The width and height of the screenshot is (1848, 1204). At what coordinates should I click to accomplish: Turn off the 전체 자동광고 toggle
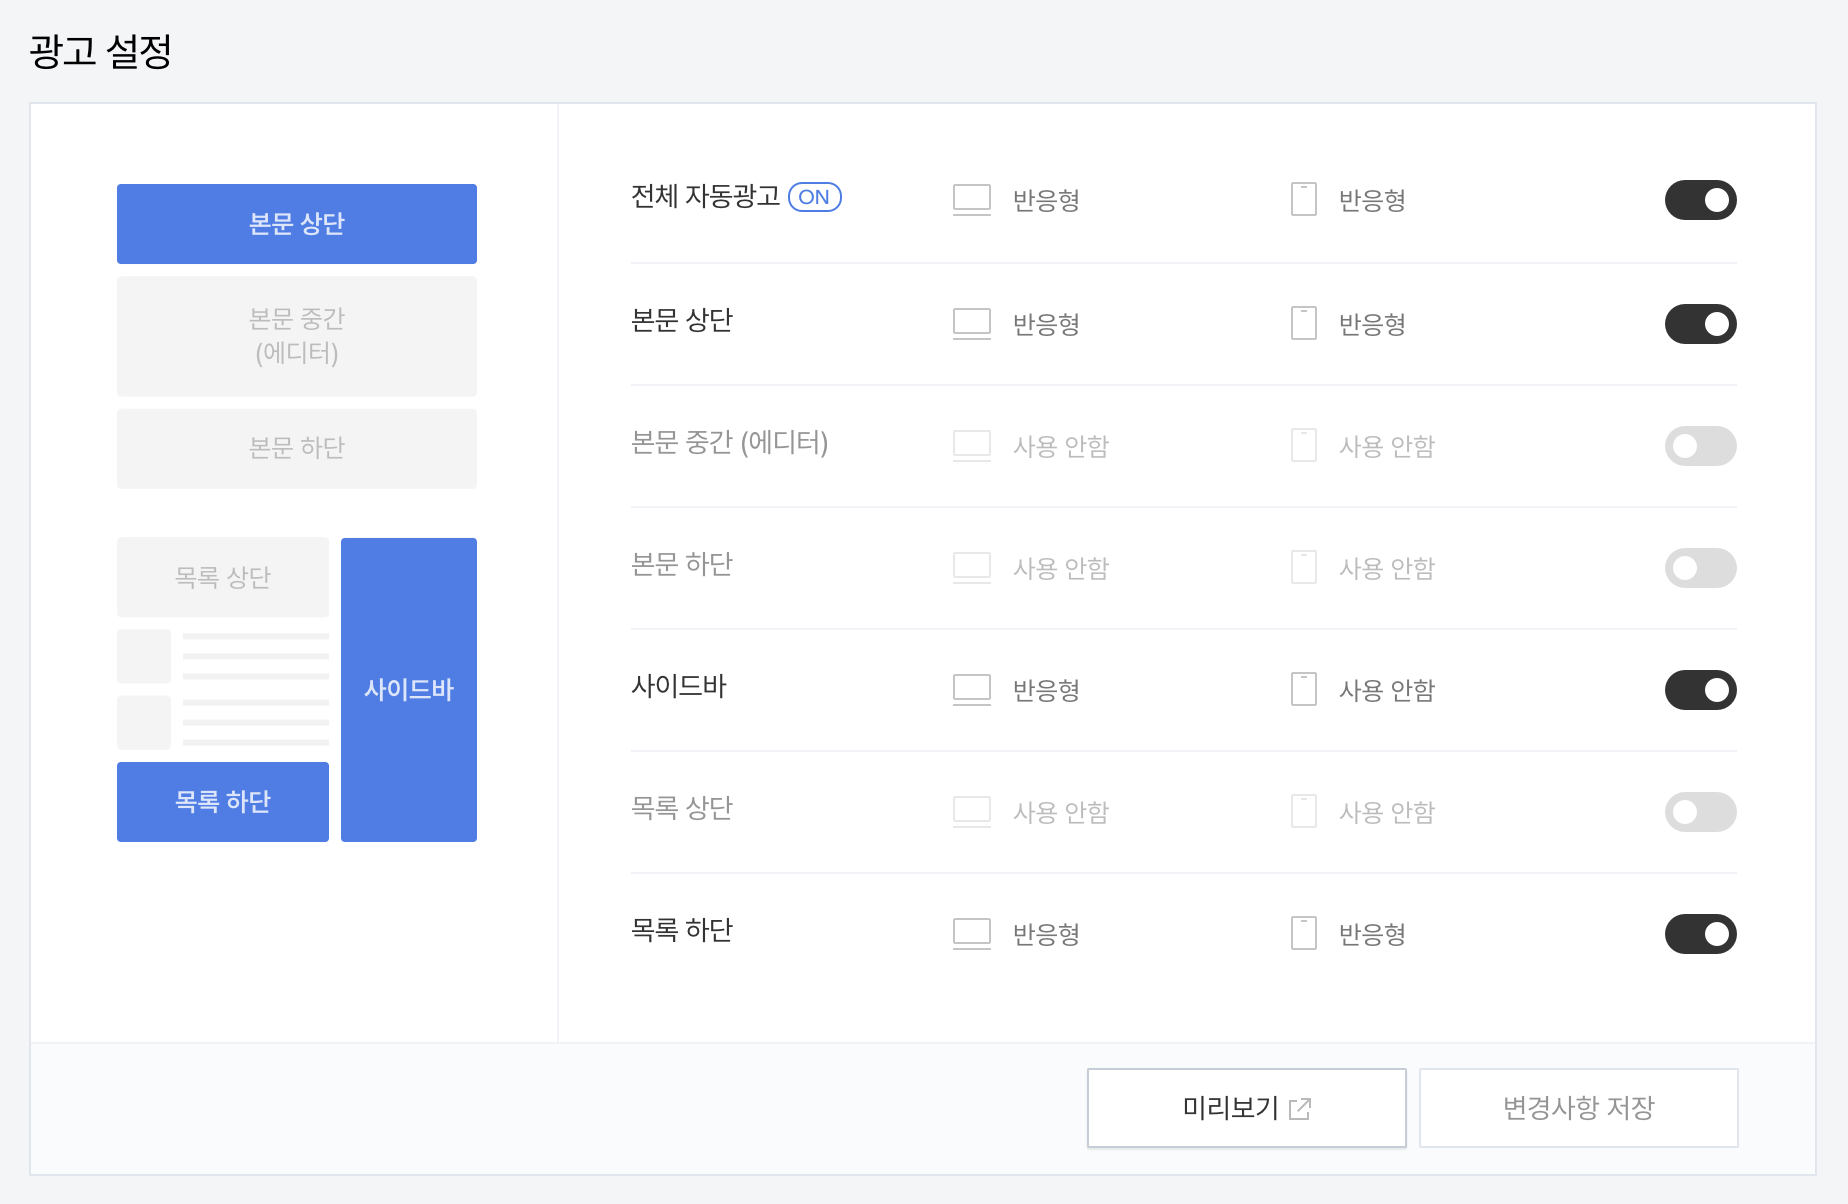pos(1700,200)
